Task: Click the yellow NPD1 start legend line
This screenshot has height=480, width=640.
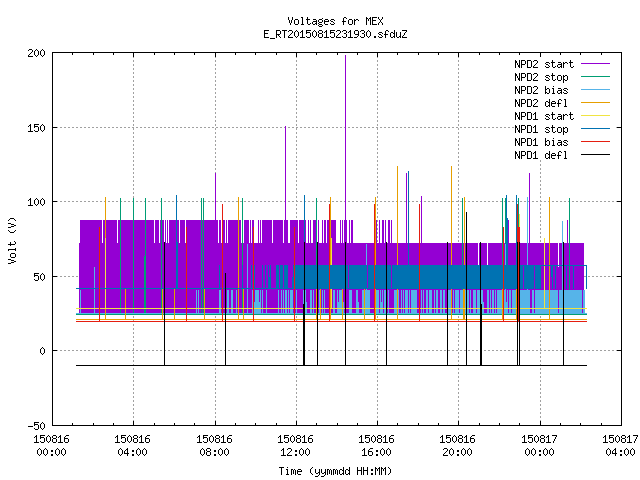Action: (x=595, y=116)
